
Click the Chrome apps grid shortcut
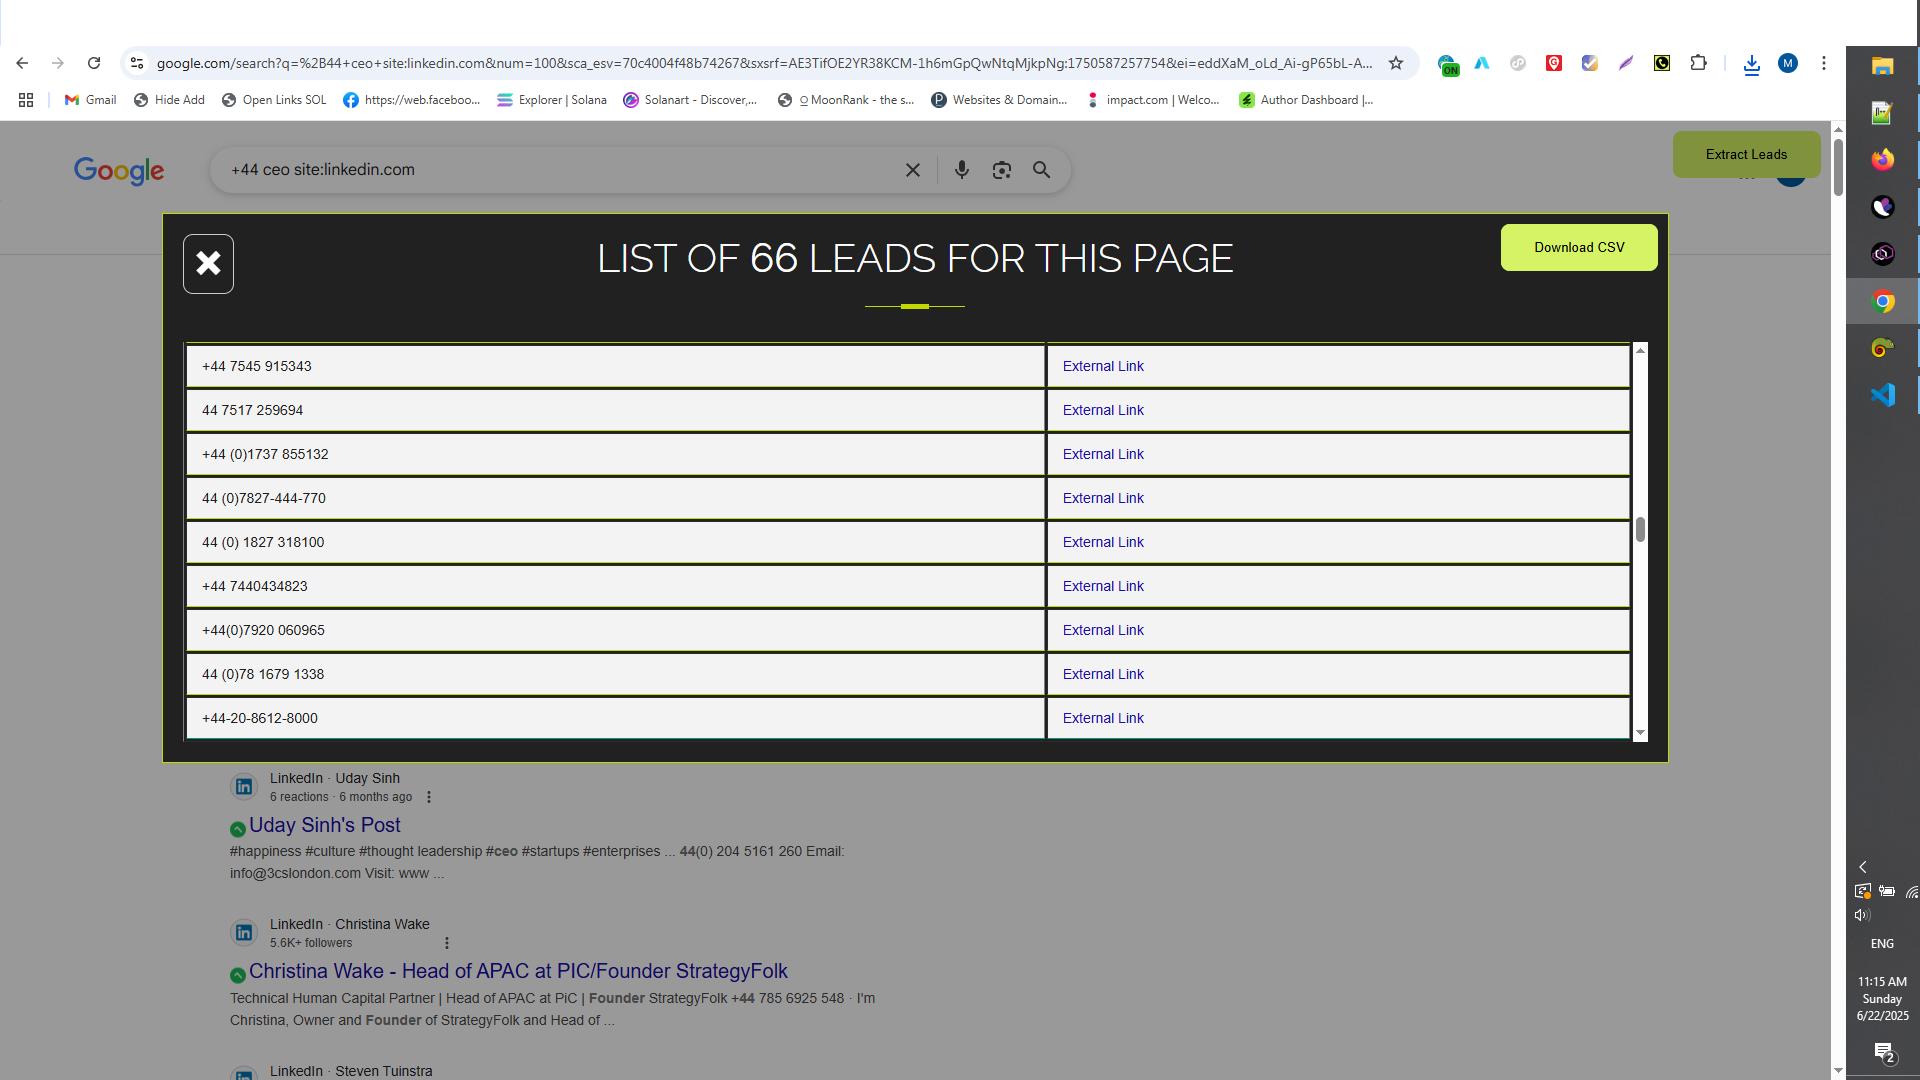(x=26, y=100)
